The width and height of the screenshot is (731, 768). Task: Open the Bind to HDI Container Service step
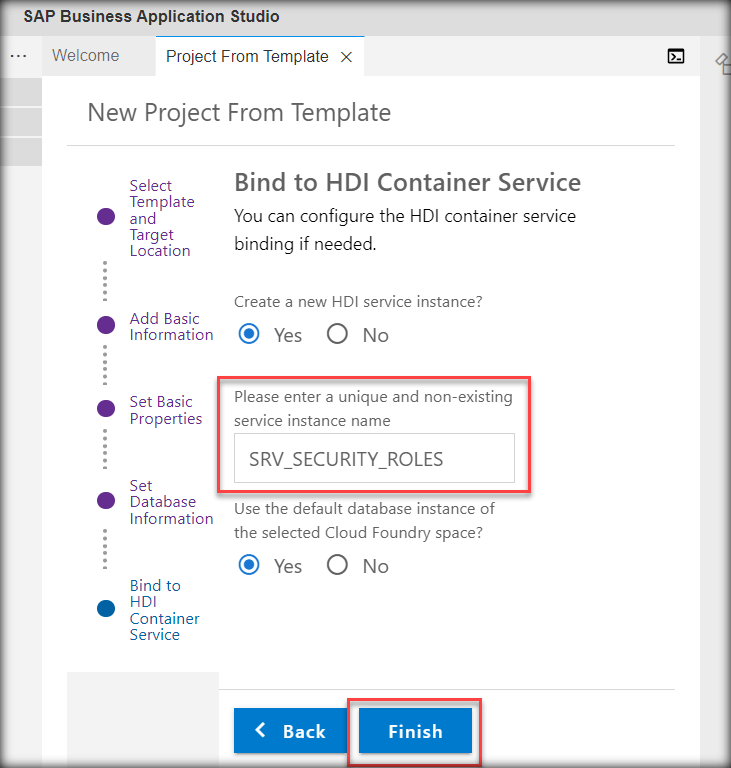click(x=164, y=610)
